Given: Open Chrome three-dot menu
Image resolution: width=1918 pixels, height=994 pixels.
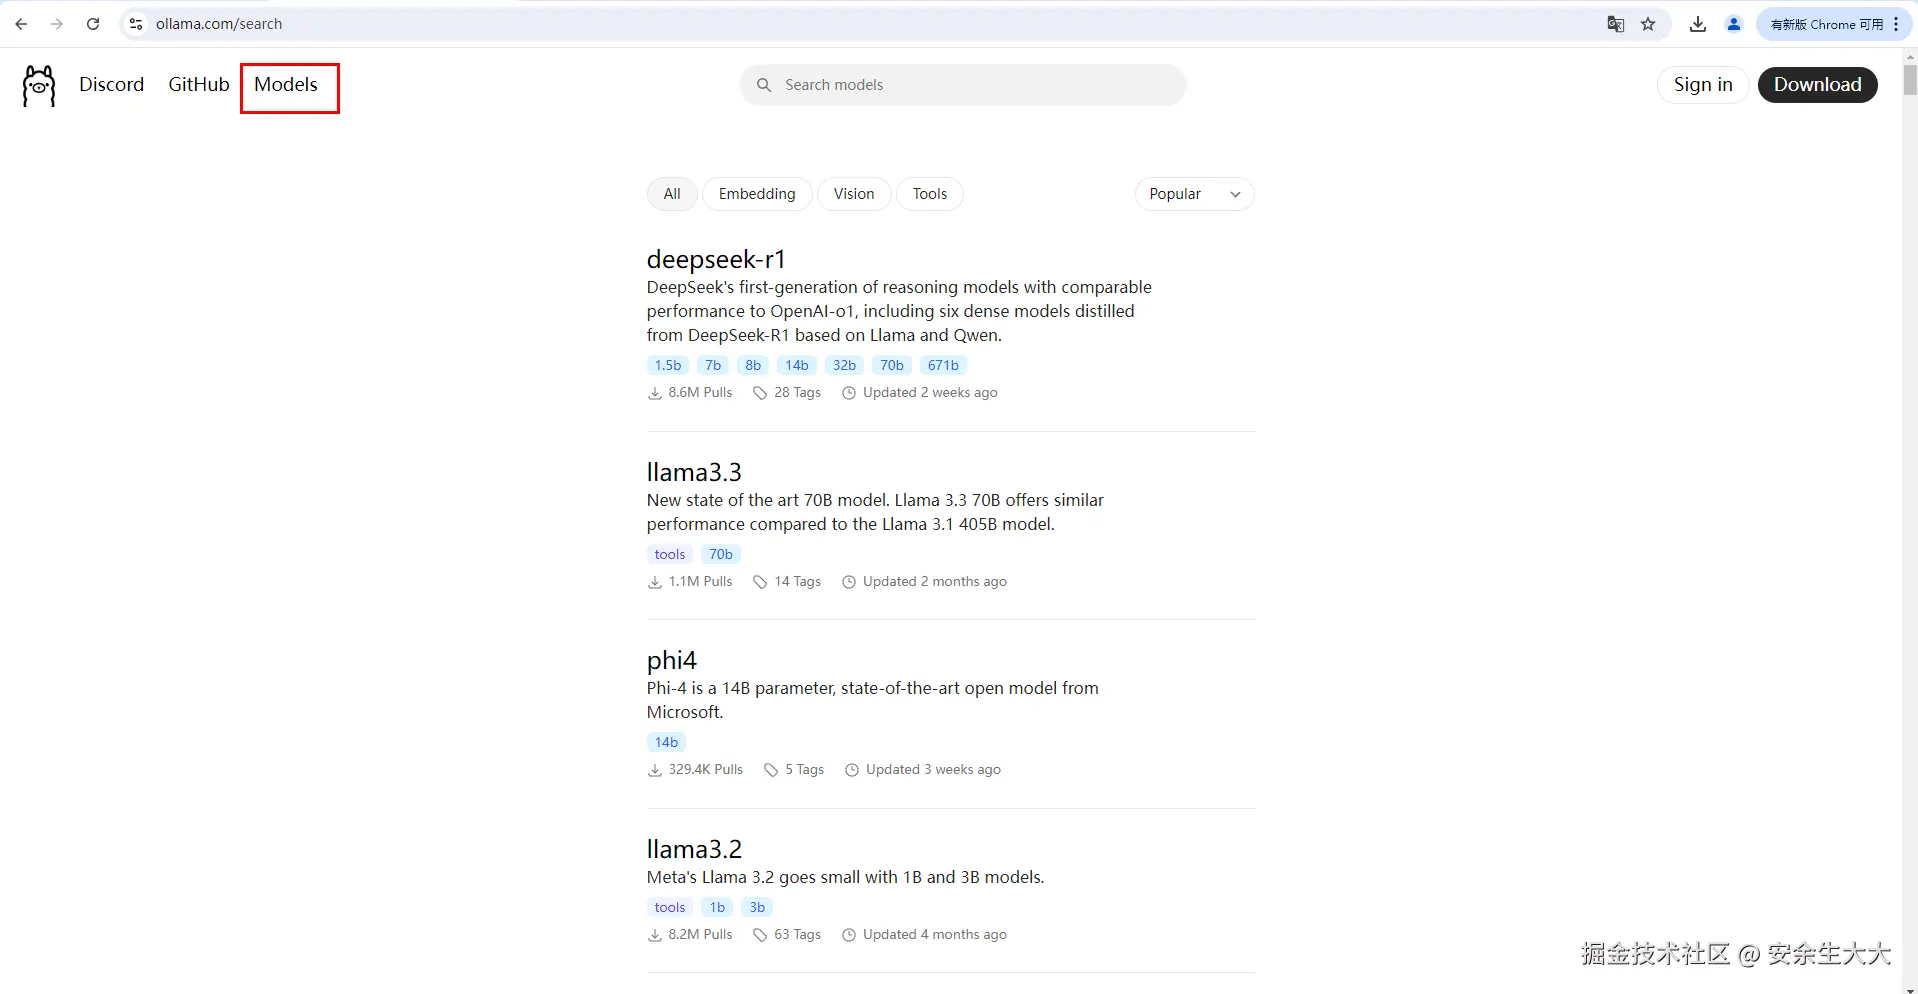Looking at the screenshot, I should coord(1896,24).
